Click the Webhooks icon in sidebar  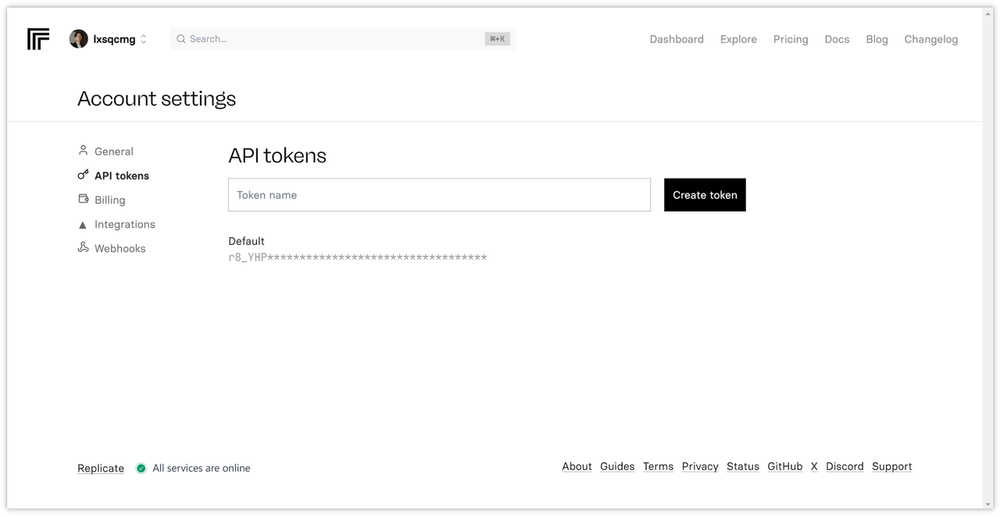coord(83,247)
